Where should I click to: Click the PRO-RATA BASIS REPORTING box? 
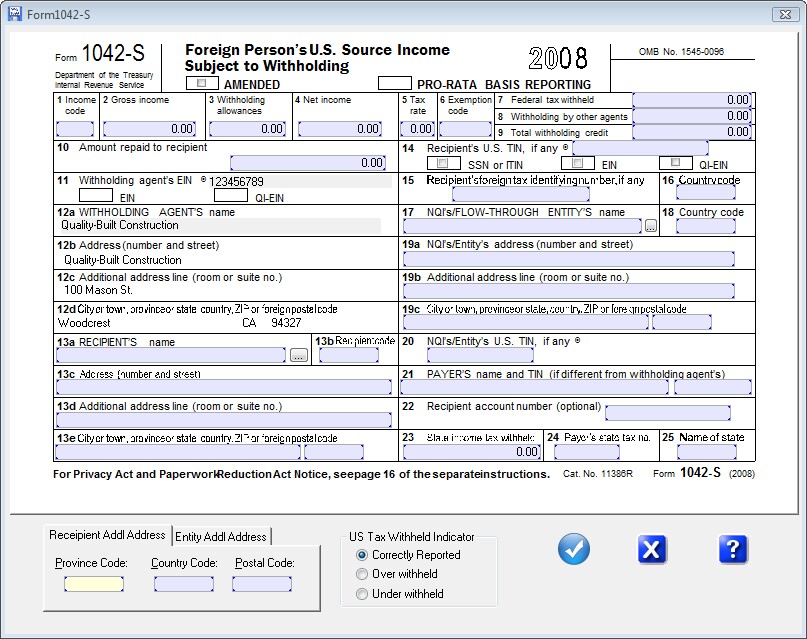[x=395, y=83]
